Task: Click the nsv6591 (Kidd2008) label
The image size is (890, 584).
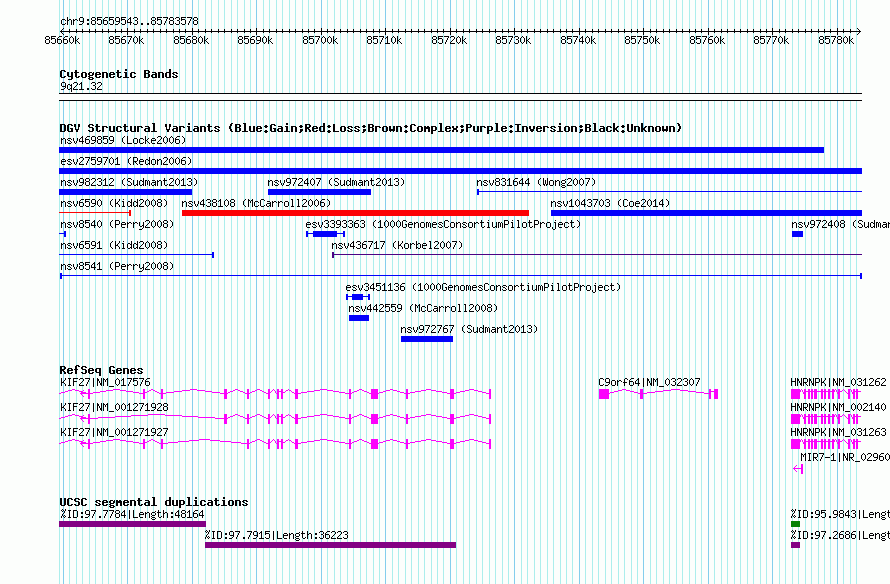Action: pyautogui.click(x=114, y=245)
